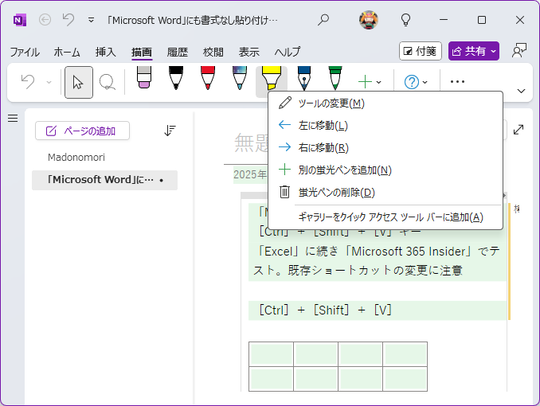The width and height of the screenshot is (540, 406).
Task: Open the 付箋 sticky notes button
Action: pos(420,51)
